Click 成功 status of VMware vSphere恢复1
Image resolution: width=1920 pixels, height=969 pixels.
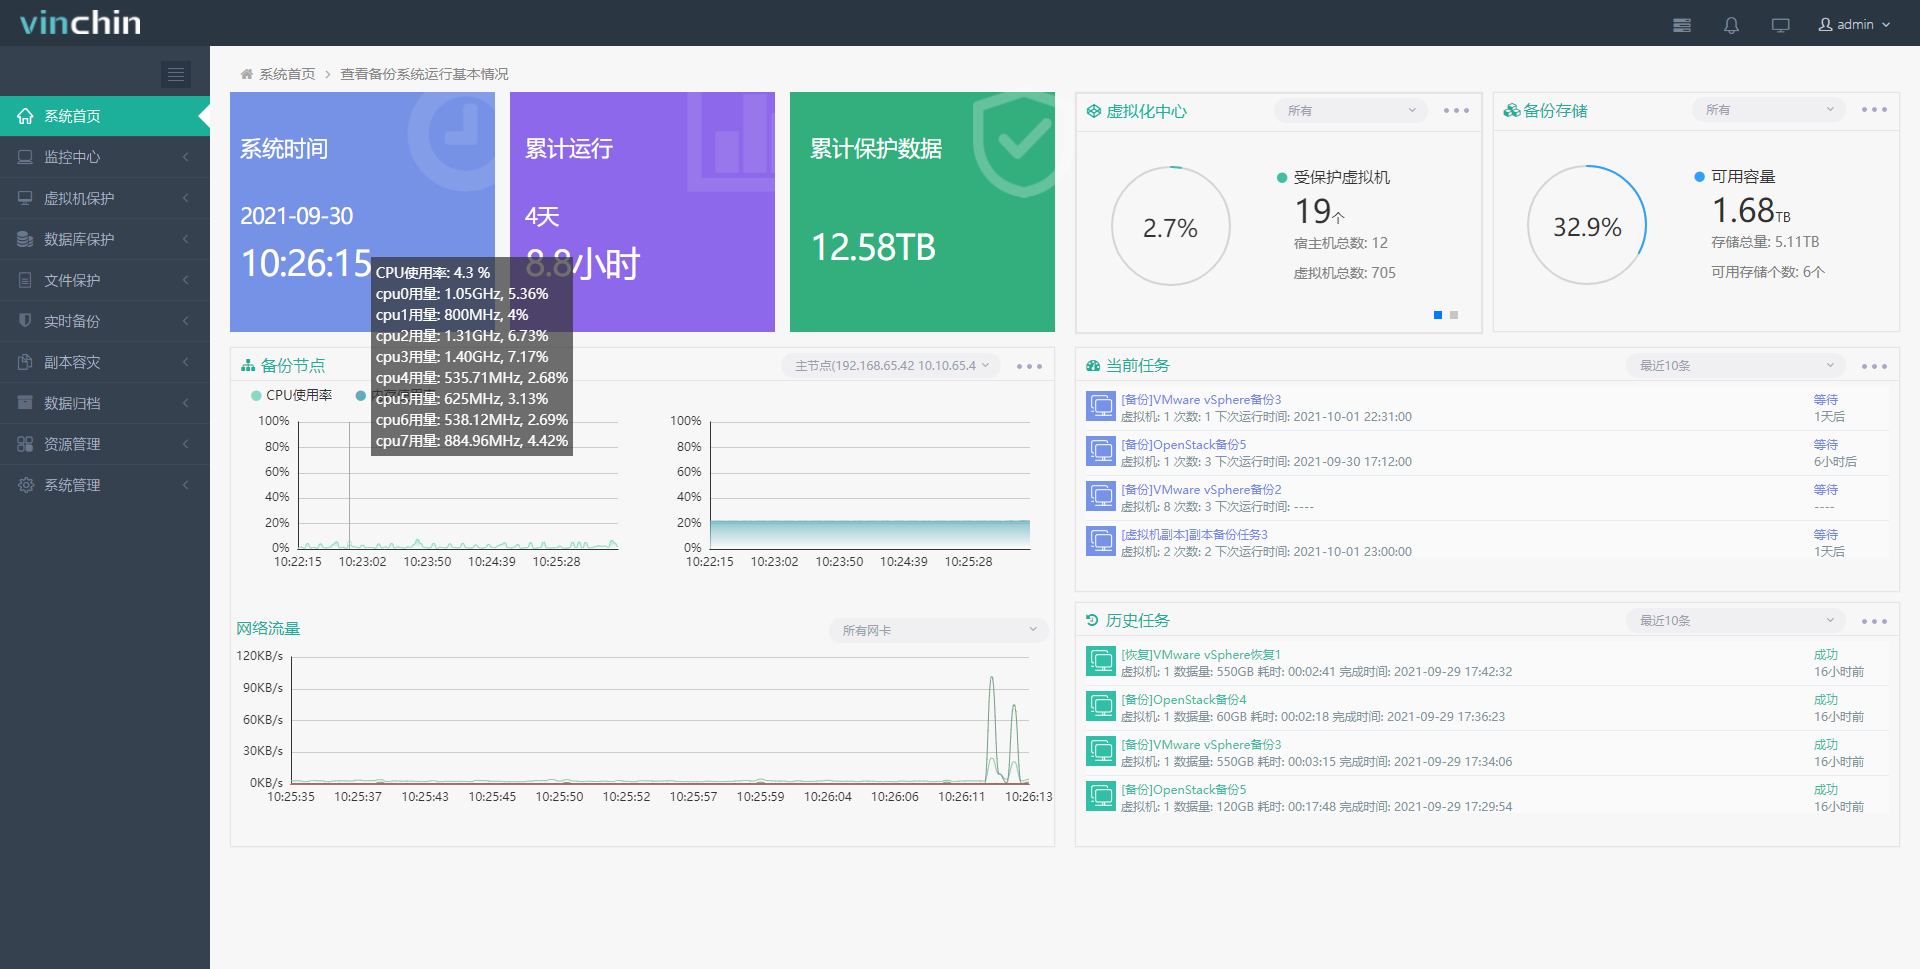click(x=1826, y=654)
